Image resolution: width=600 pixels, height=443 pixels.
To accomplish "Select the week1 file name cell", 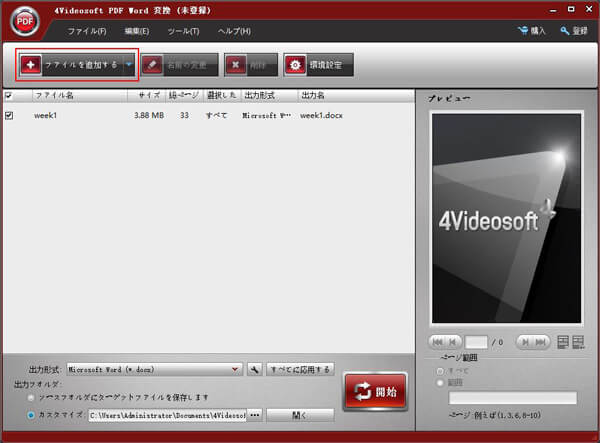I will pos(45,115).
